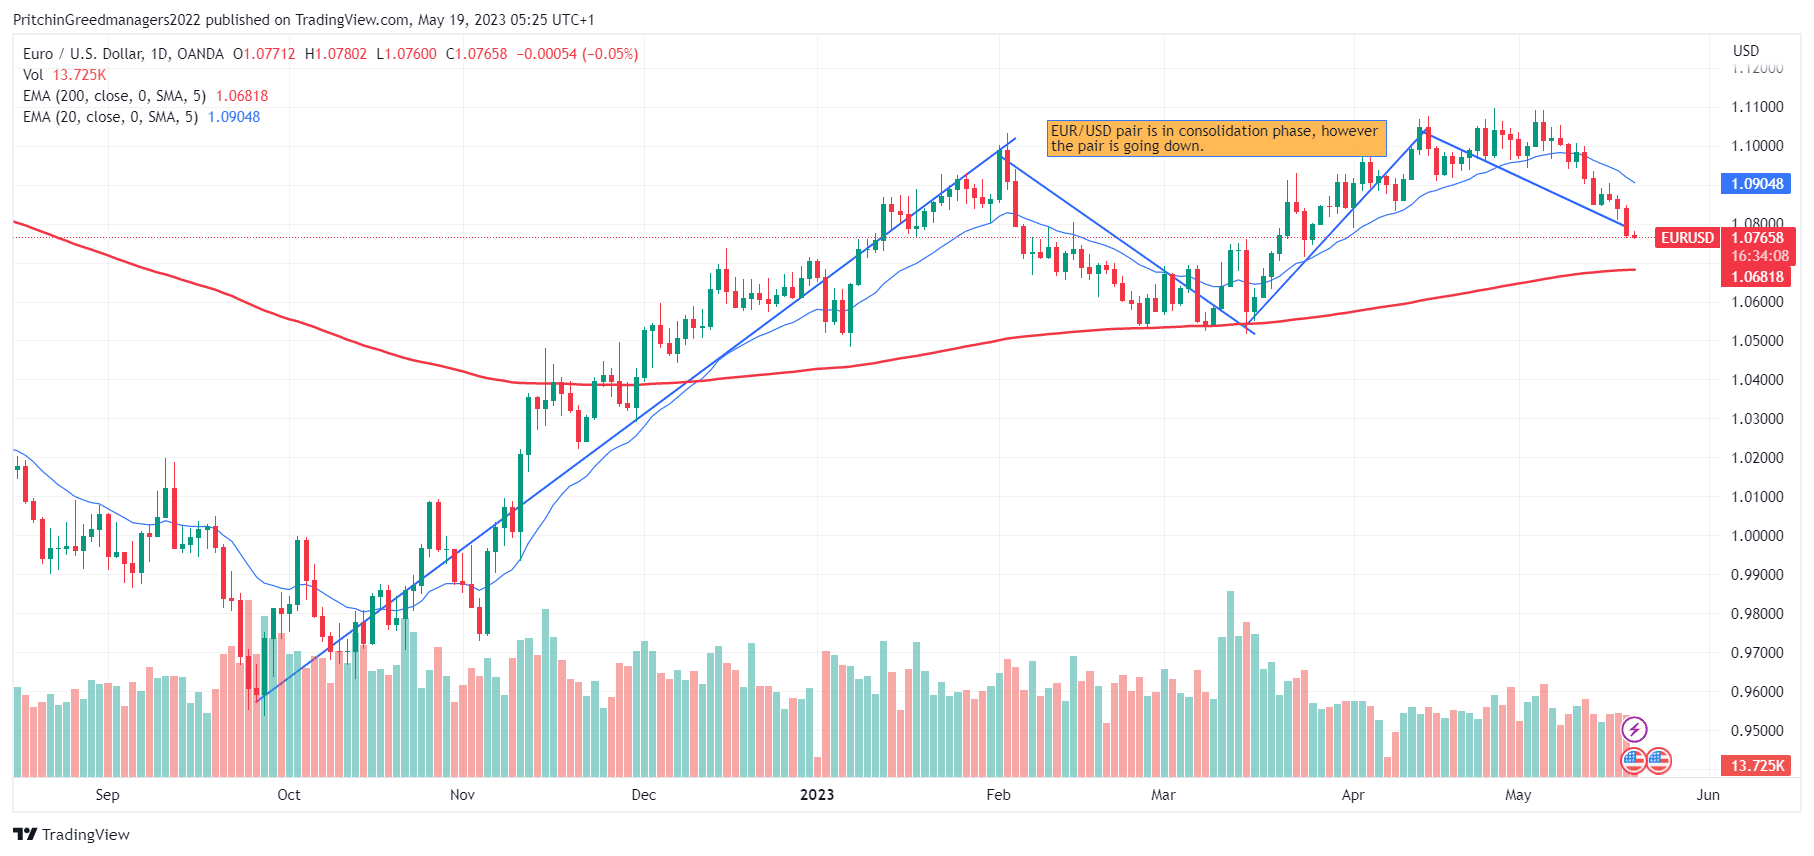
Task: Click the Nov label on time axis
Action: pyautogui.click(x=462, y=795)
